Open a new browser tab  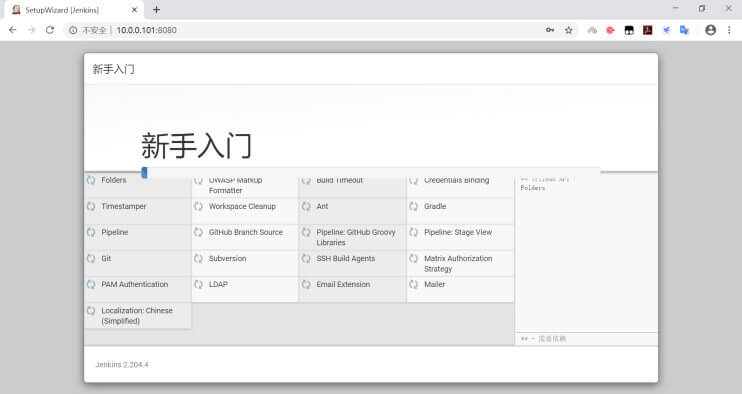tap(156, 9)
